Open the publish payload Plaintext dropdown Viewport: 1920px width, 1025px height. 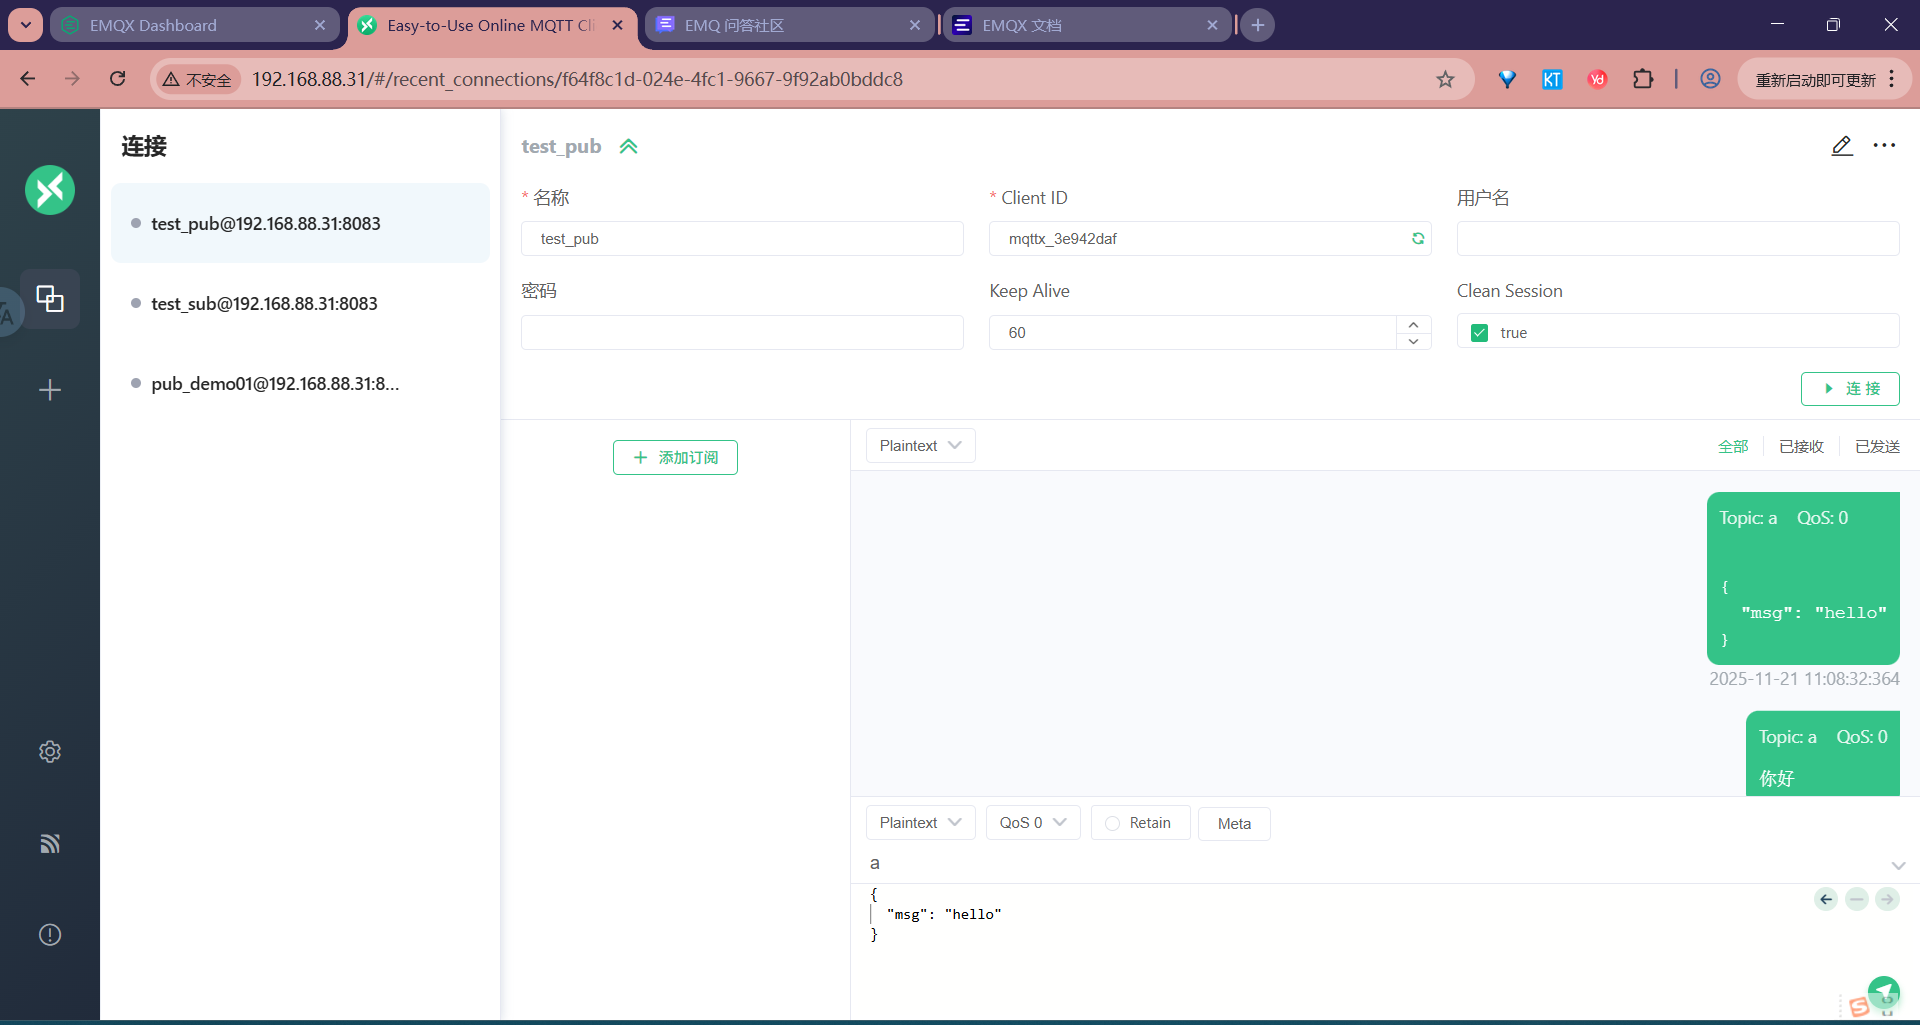tap(920, 823)
